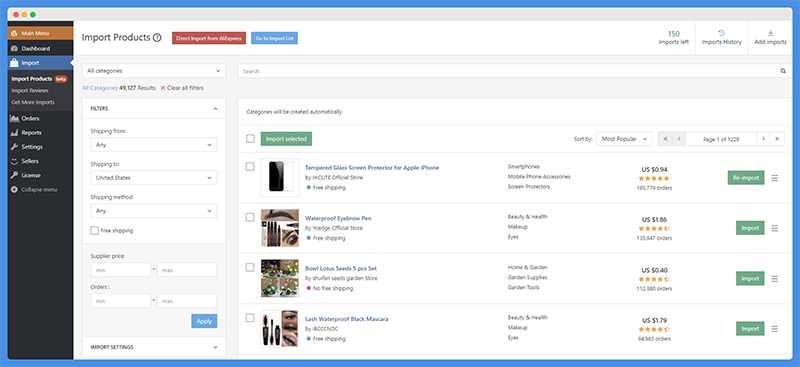
Task: Click the X icon to clear all filters
Action: 163,88
